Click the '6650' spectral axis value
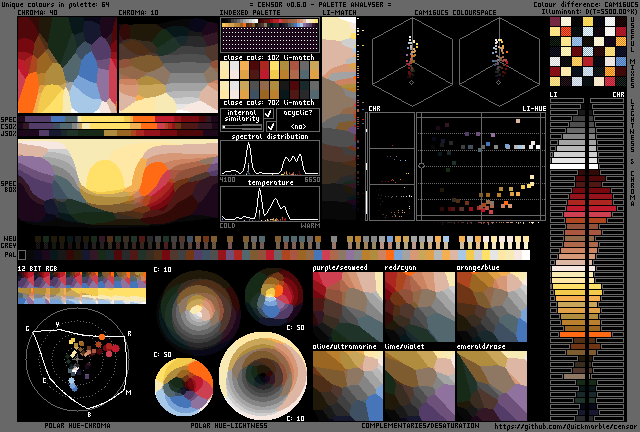Image resolution: width=640 pixels, height=432 pixels. [x=312, y=180]
